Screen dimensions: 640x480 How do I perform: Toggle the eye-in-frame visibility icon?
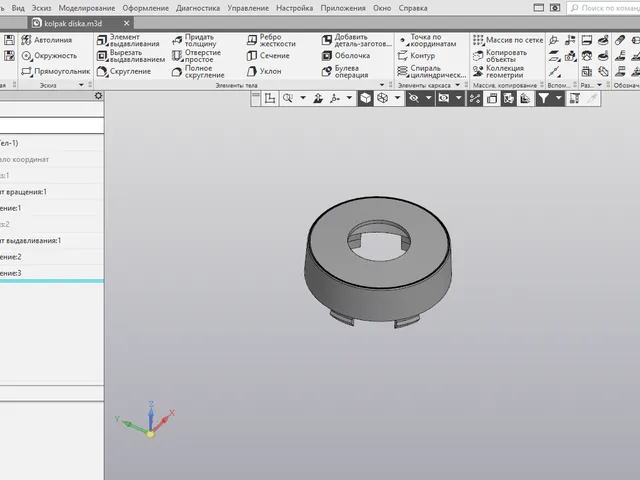tap(444, 98)
